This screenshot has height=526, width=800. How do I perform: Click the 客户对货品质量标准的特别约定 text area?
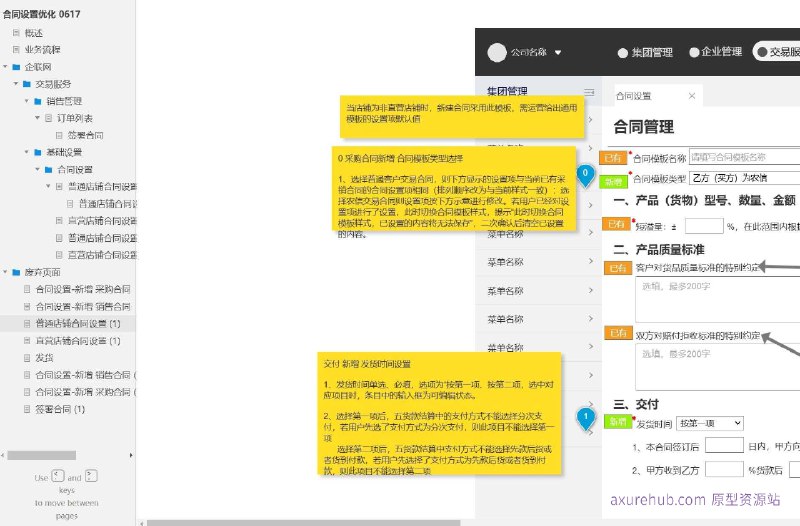[x=718, y=300]
